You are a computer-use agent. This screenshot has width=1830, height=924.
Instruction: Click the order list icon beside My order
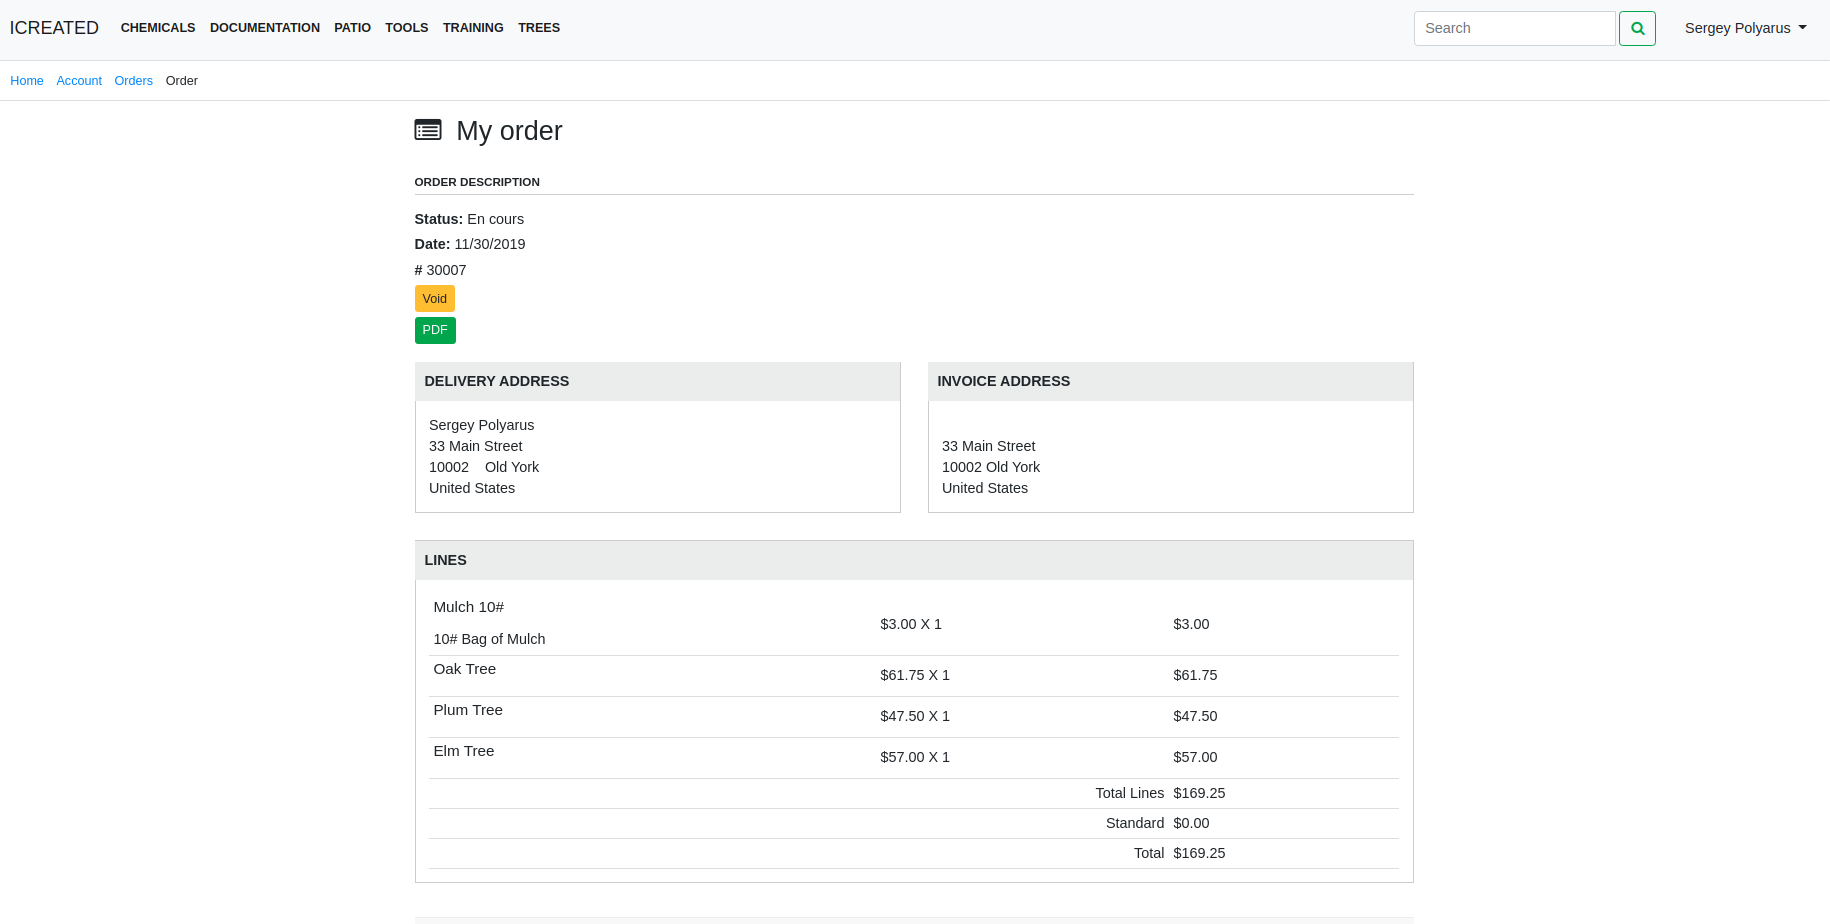pyautogui.click(x=428, y=130)
